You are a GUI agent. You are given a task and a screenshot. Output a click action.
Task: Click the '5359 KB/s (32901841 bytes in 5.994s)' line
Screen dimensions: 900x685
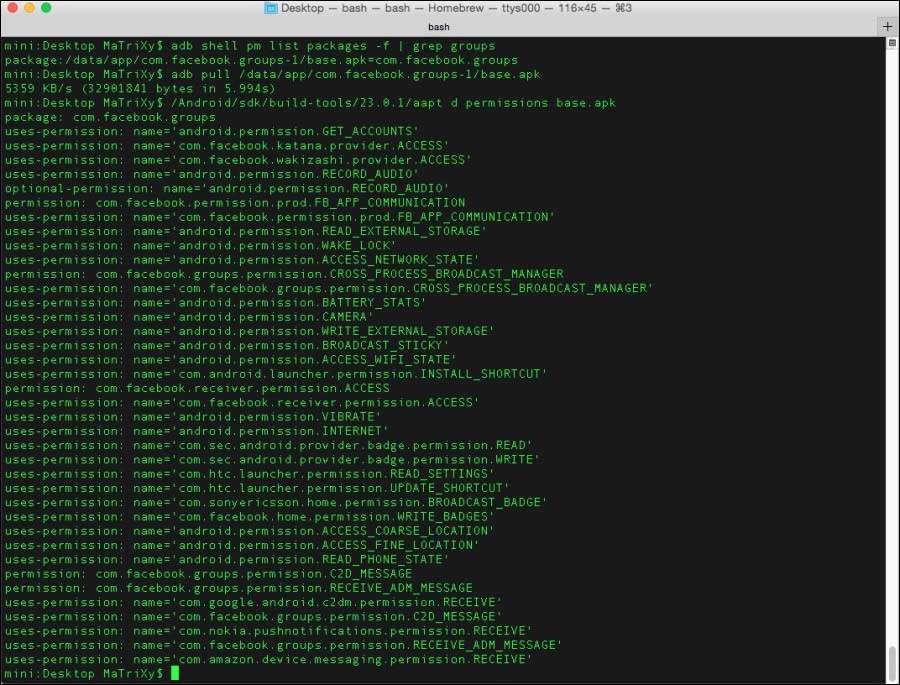139,89
